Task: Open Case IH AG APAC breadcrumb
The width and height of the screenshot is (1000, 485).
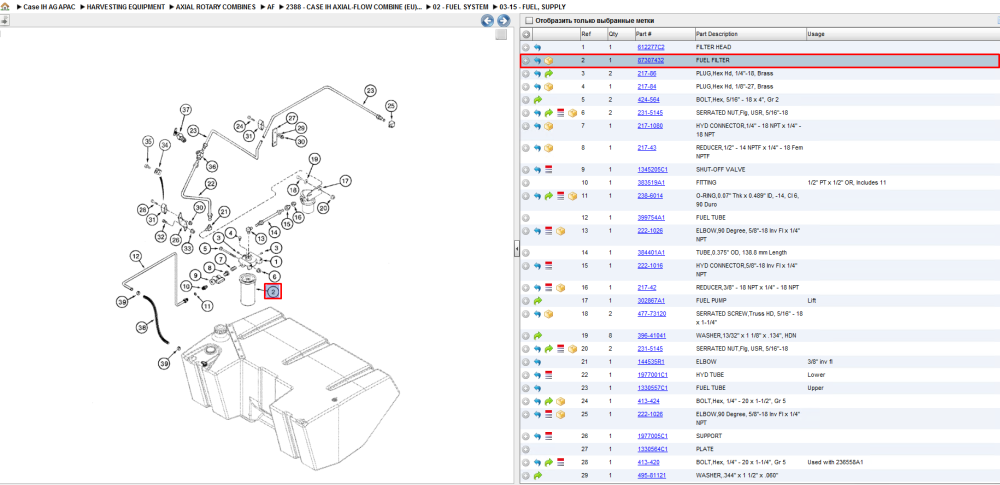Action: click(x=49, y=6)
